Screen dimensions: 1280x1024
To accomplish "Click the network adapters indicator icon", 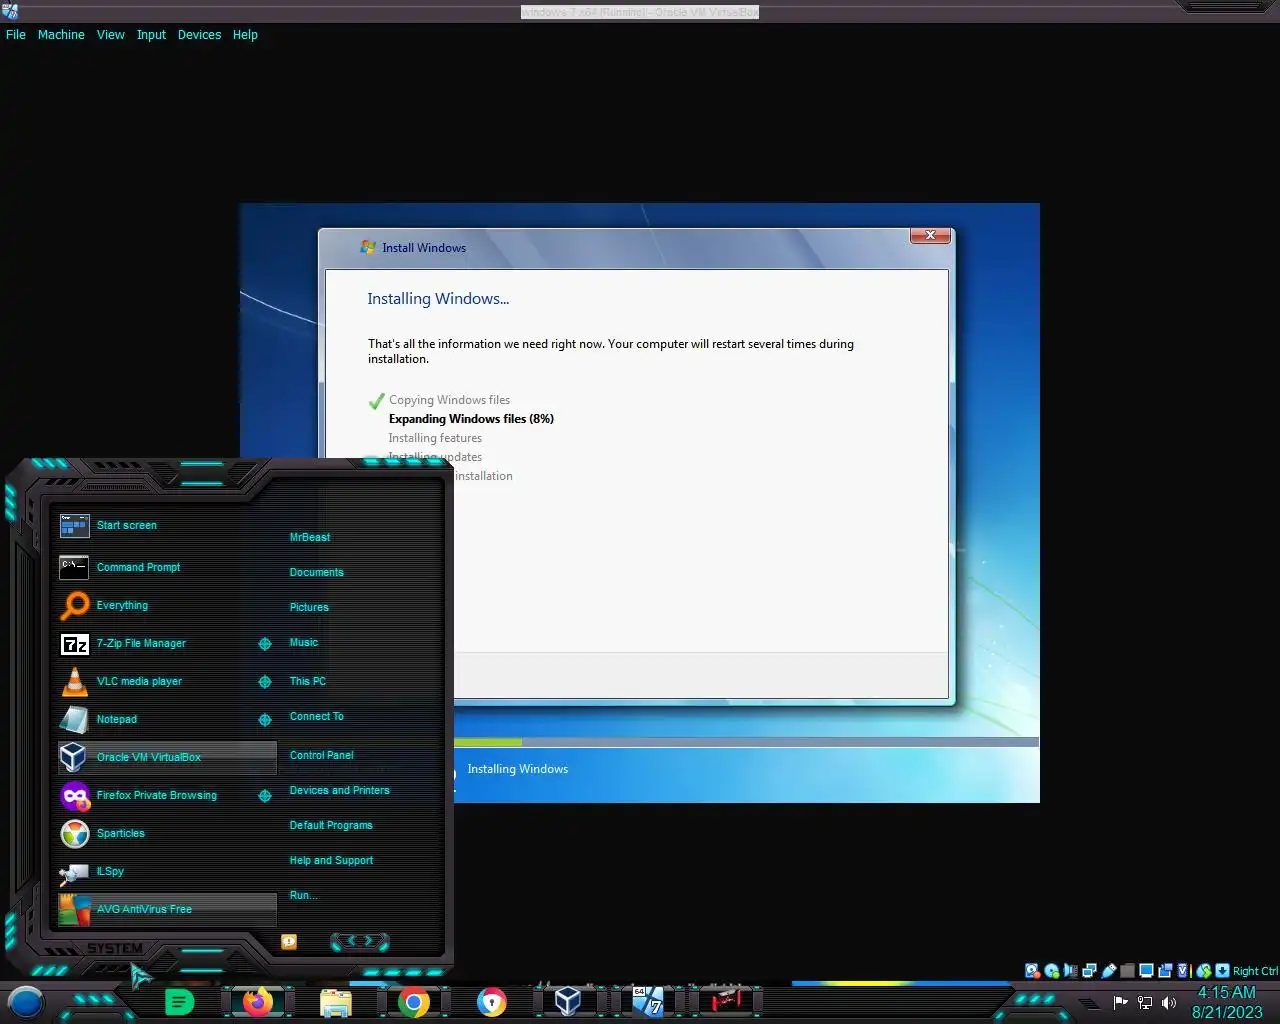I will 1089,970.
